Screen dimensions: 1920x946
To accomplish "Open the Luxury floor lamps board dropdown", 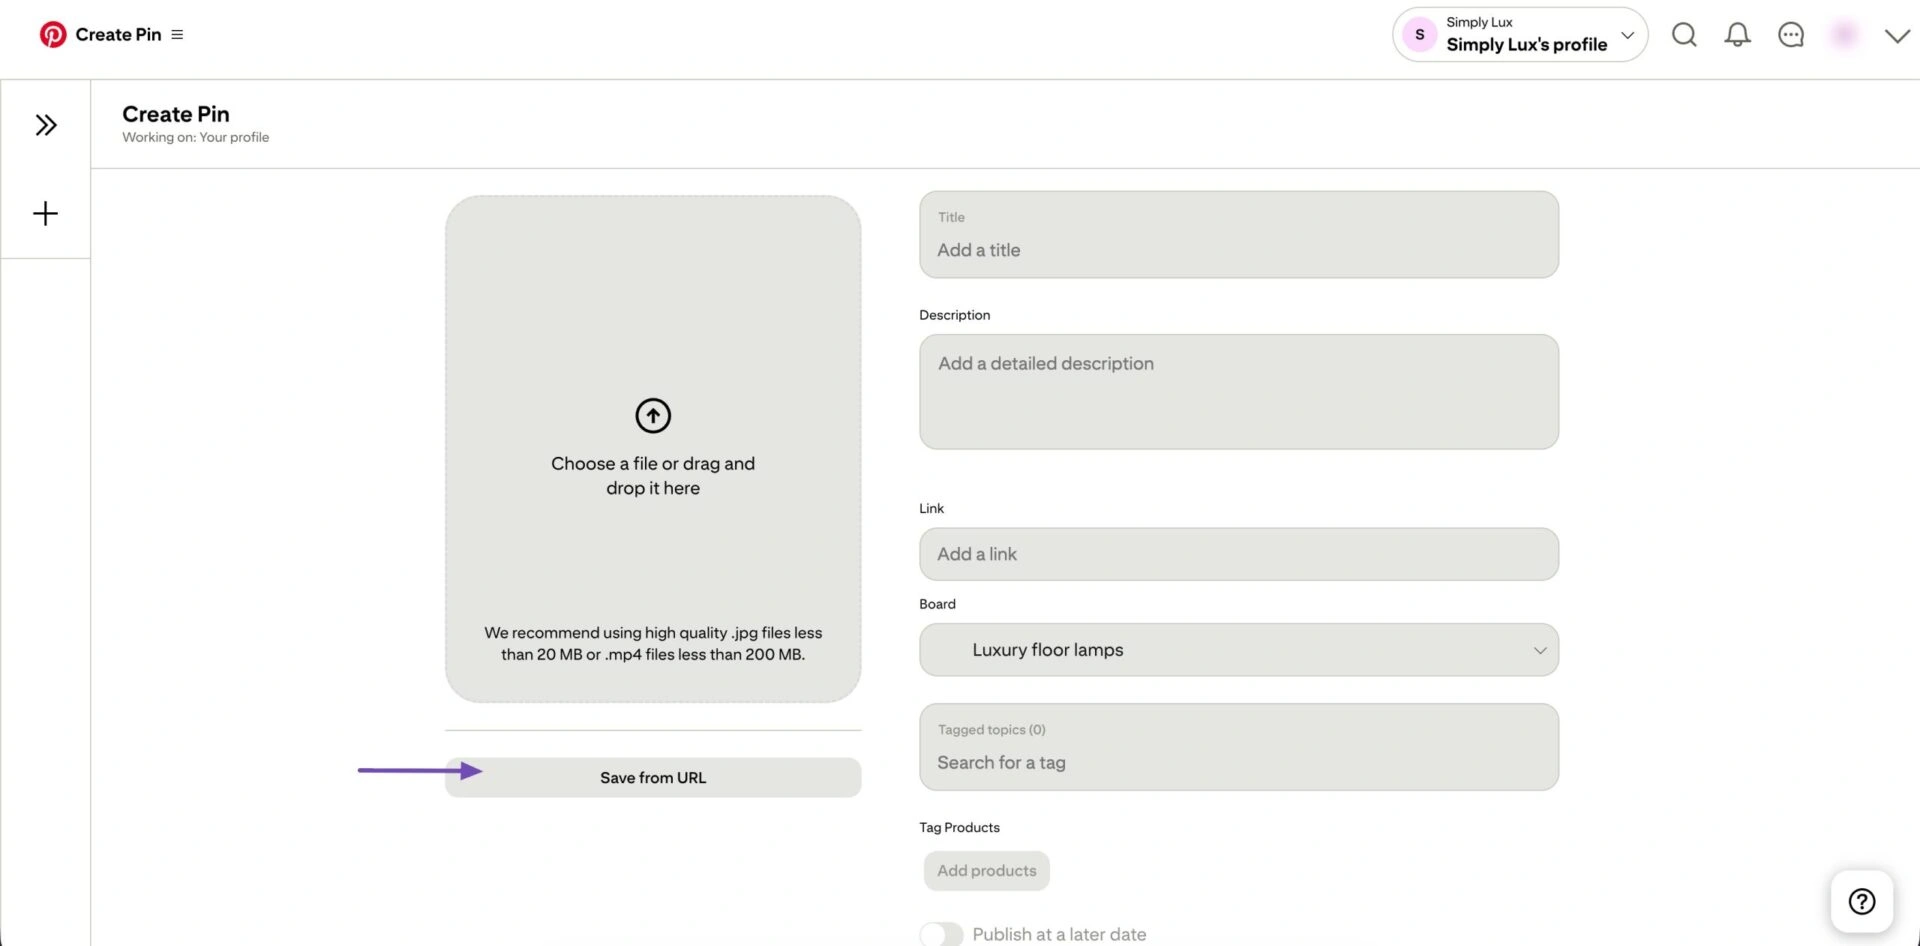I will [1238, 650].
